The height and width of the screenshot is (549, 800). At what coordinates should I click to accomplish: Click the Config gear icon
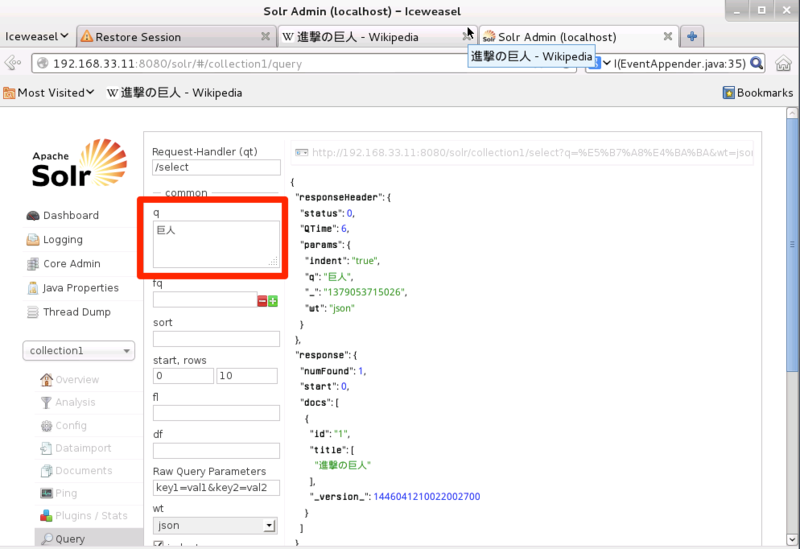(46, 426)
